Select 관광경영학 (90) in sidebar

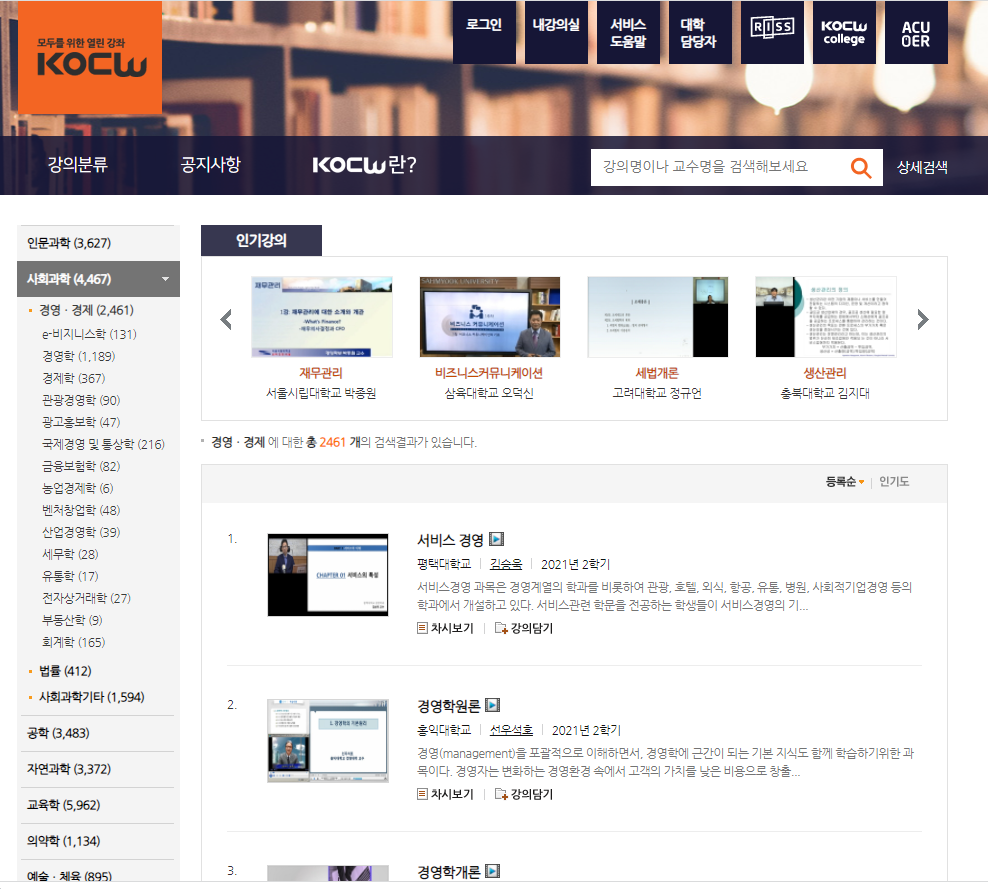[81, 400]
